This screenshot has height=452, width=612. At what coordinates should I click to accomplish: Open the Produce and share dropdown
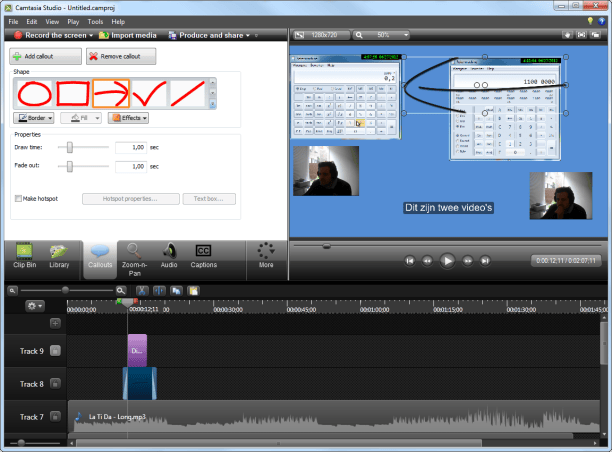click(209, 35)
